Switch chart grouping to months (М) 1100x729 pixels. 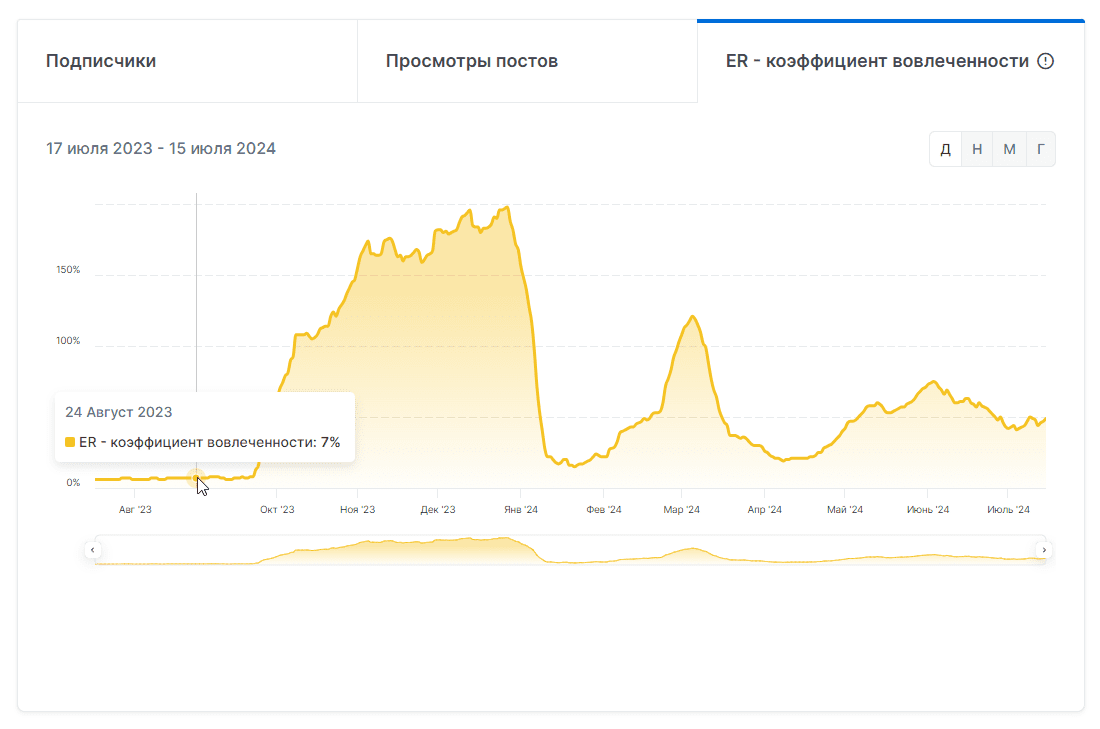1009,149
